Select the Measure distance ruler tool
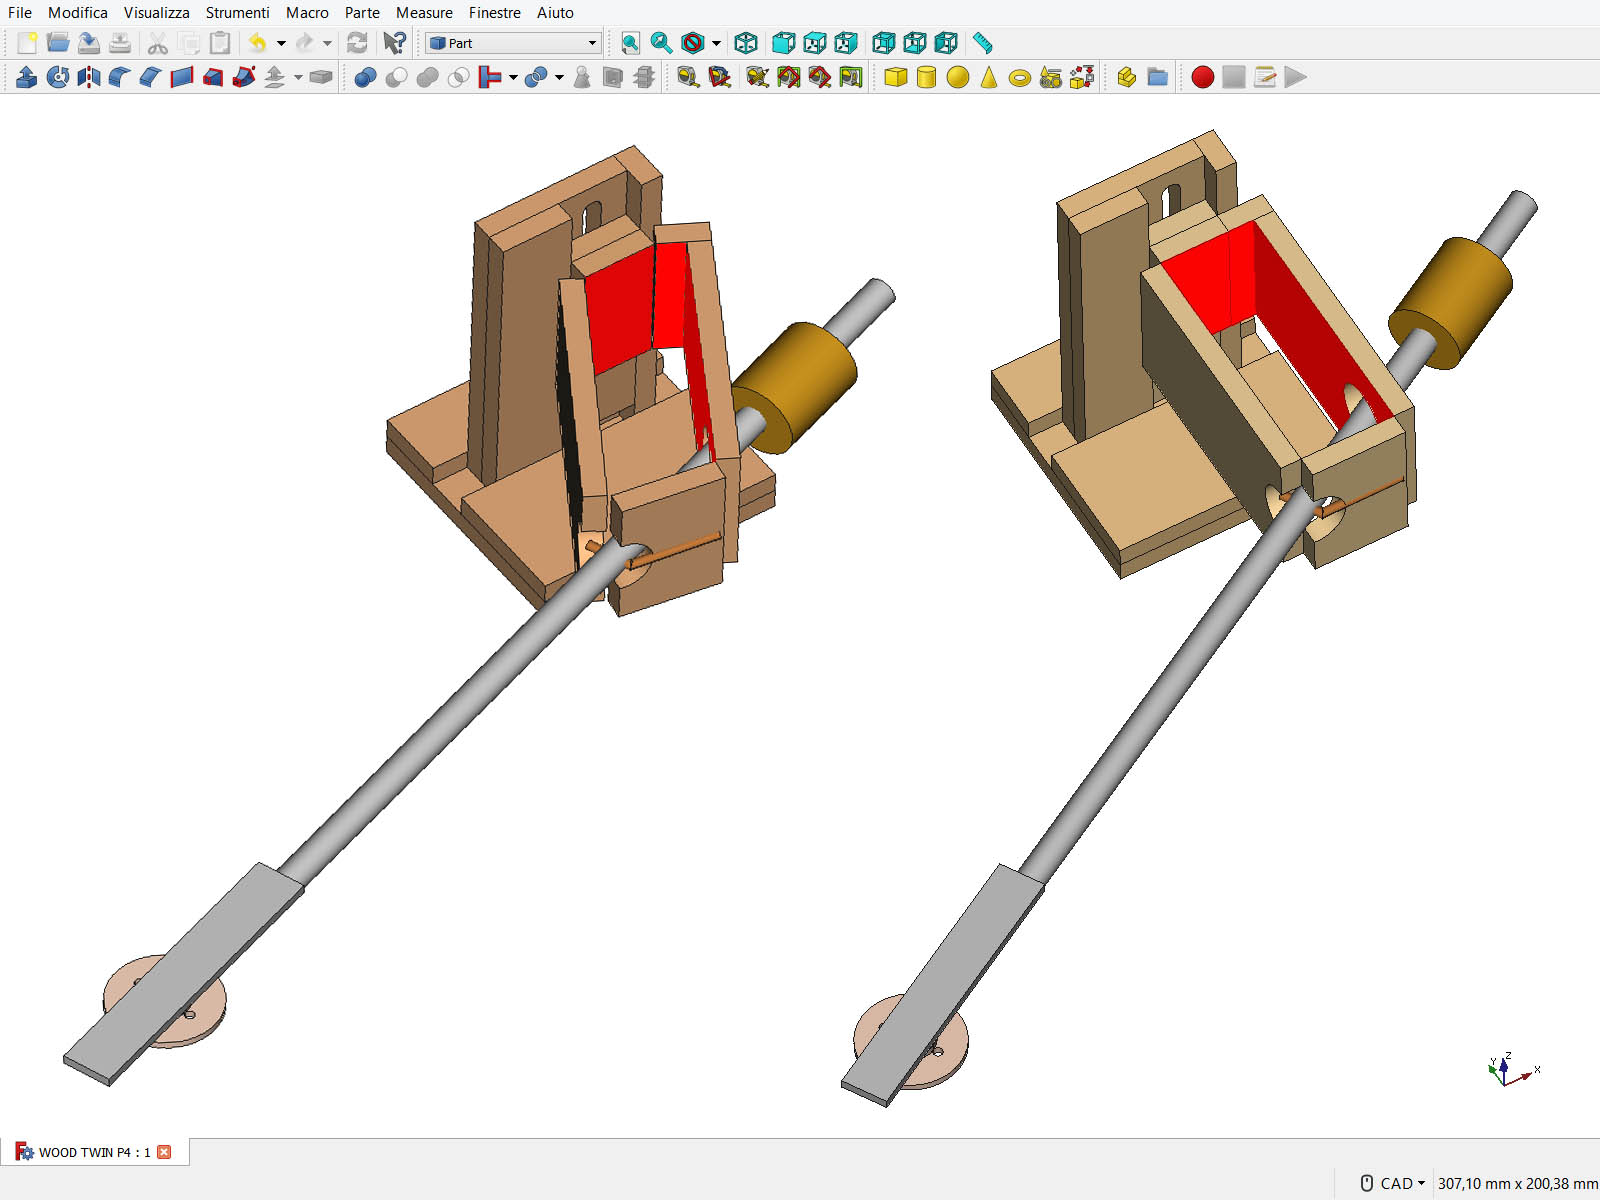 pos(983,43)
